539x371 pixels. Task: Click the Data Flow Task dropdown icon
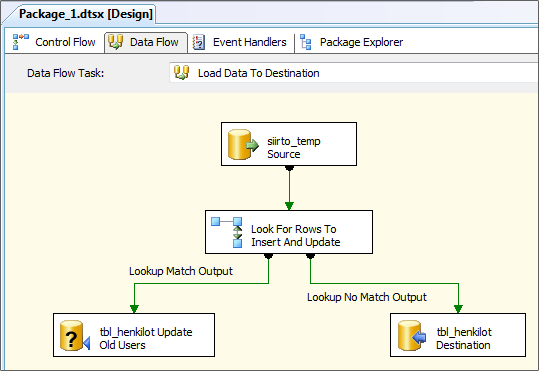point(182,73)
